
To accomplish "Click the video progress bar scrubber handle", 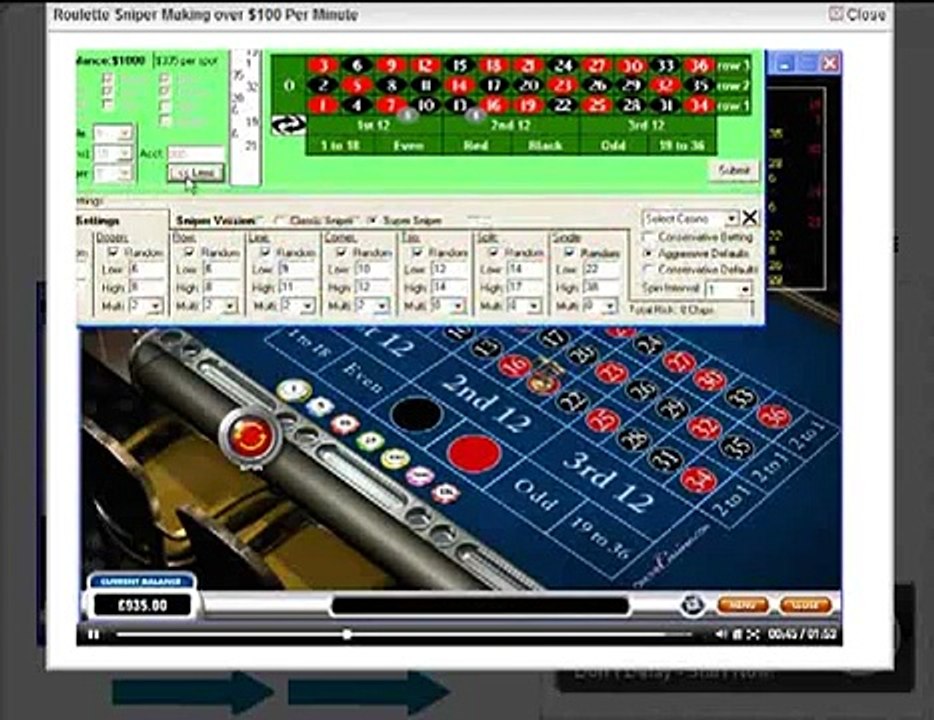I will (347, 635).
